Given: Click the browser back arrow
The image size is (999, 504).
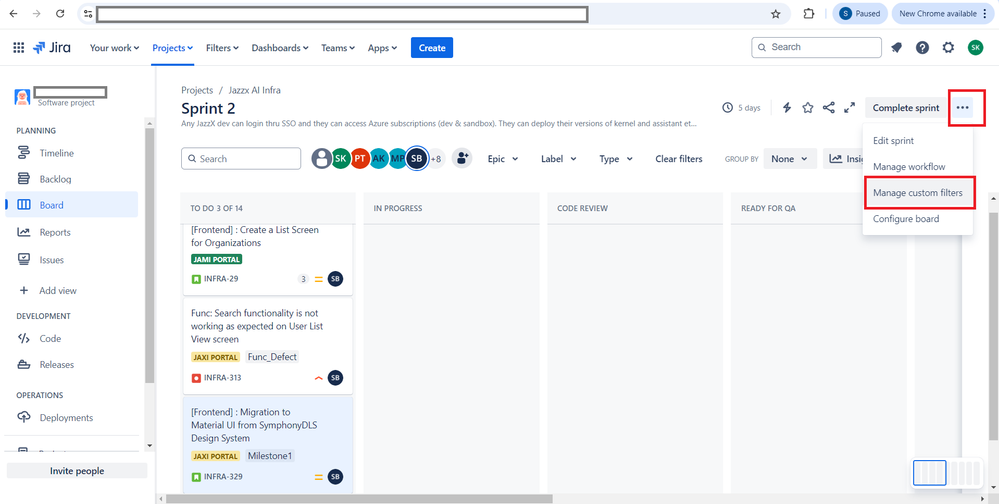Looking at the screenshot, I should pyautogui.click(x=13, y=13).
